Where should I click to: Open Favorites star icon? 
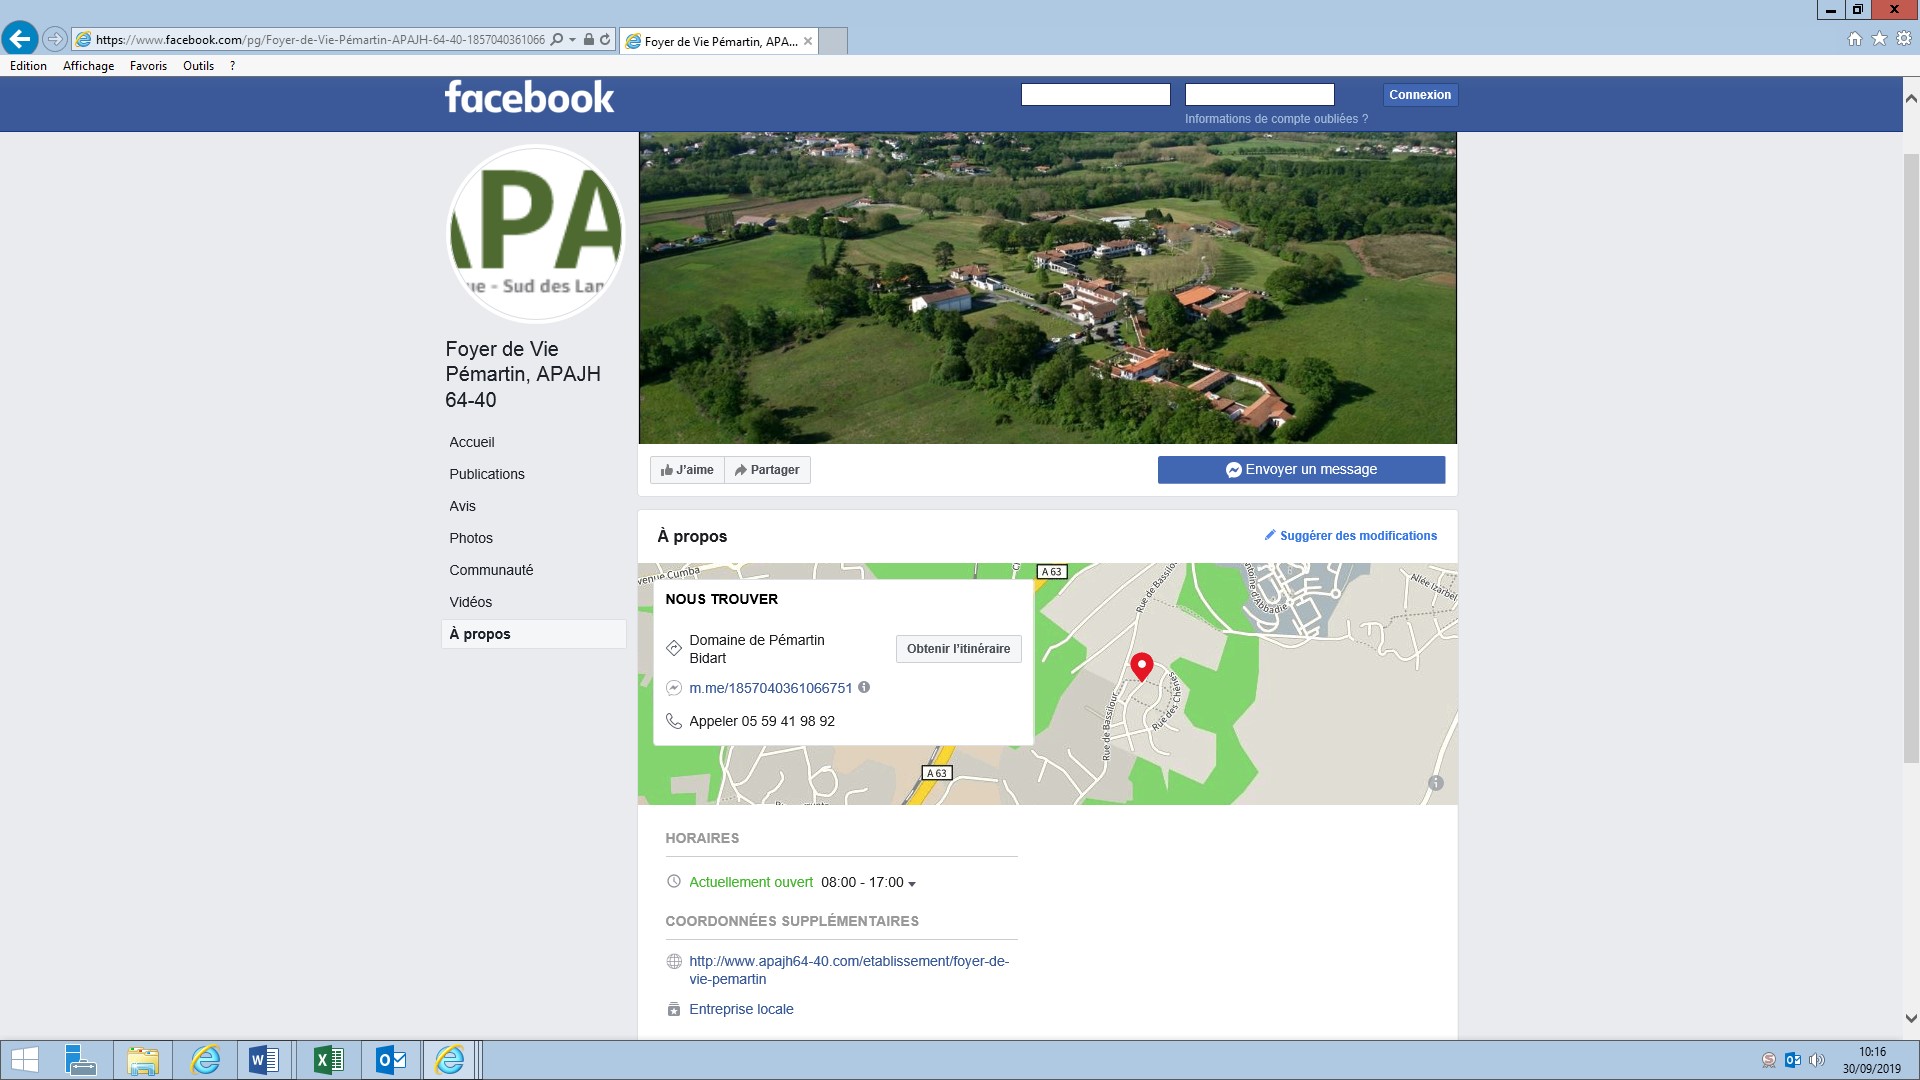coord(1880,39)
